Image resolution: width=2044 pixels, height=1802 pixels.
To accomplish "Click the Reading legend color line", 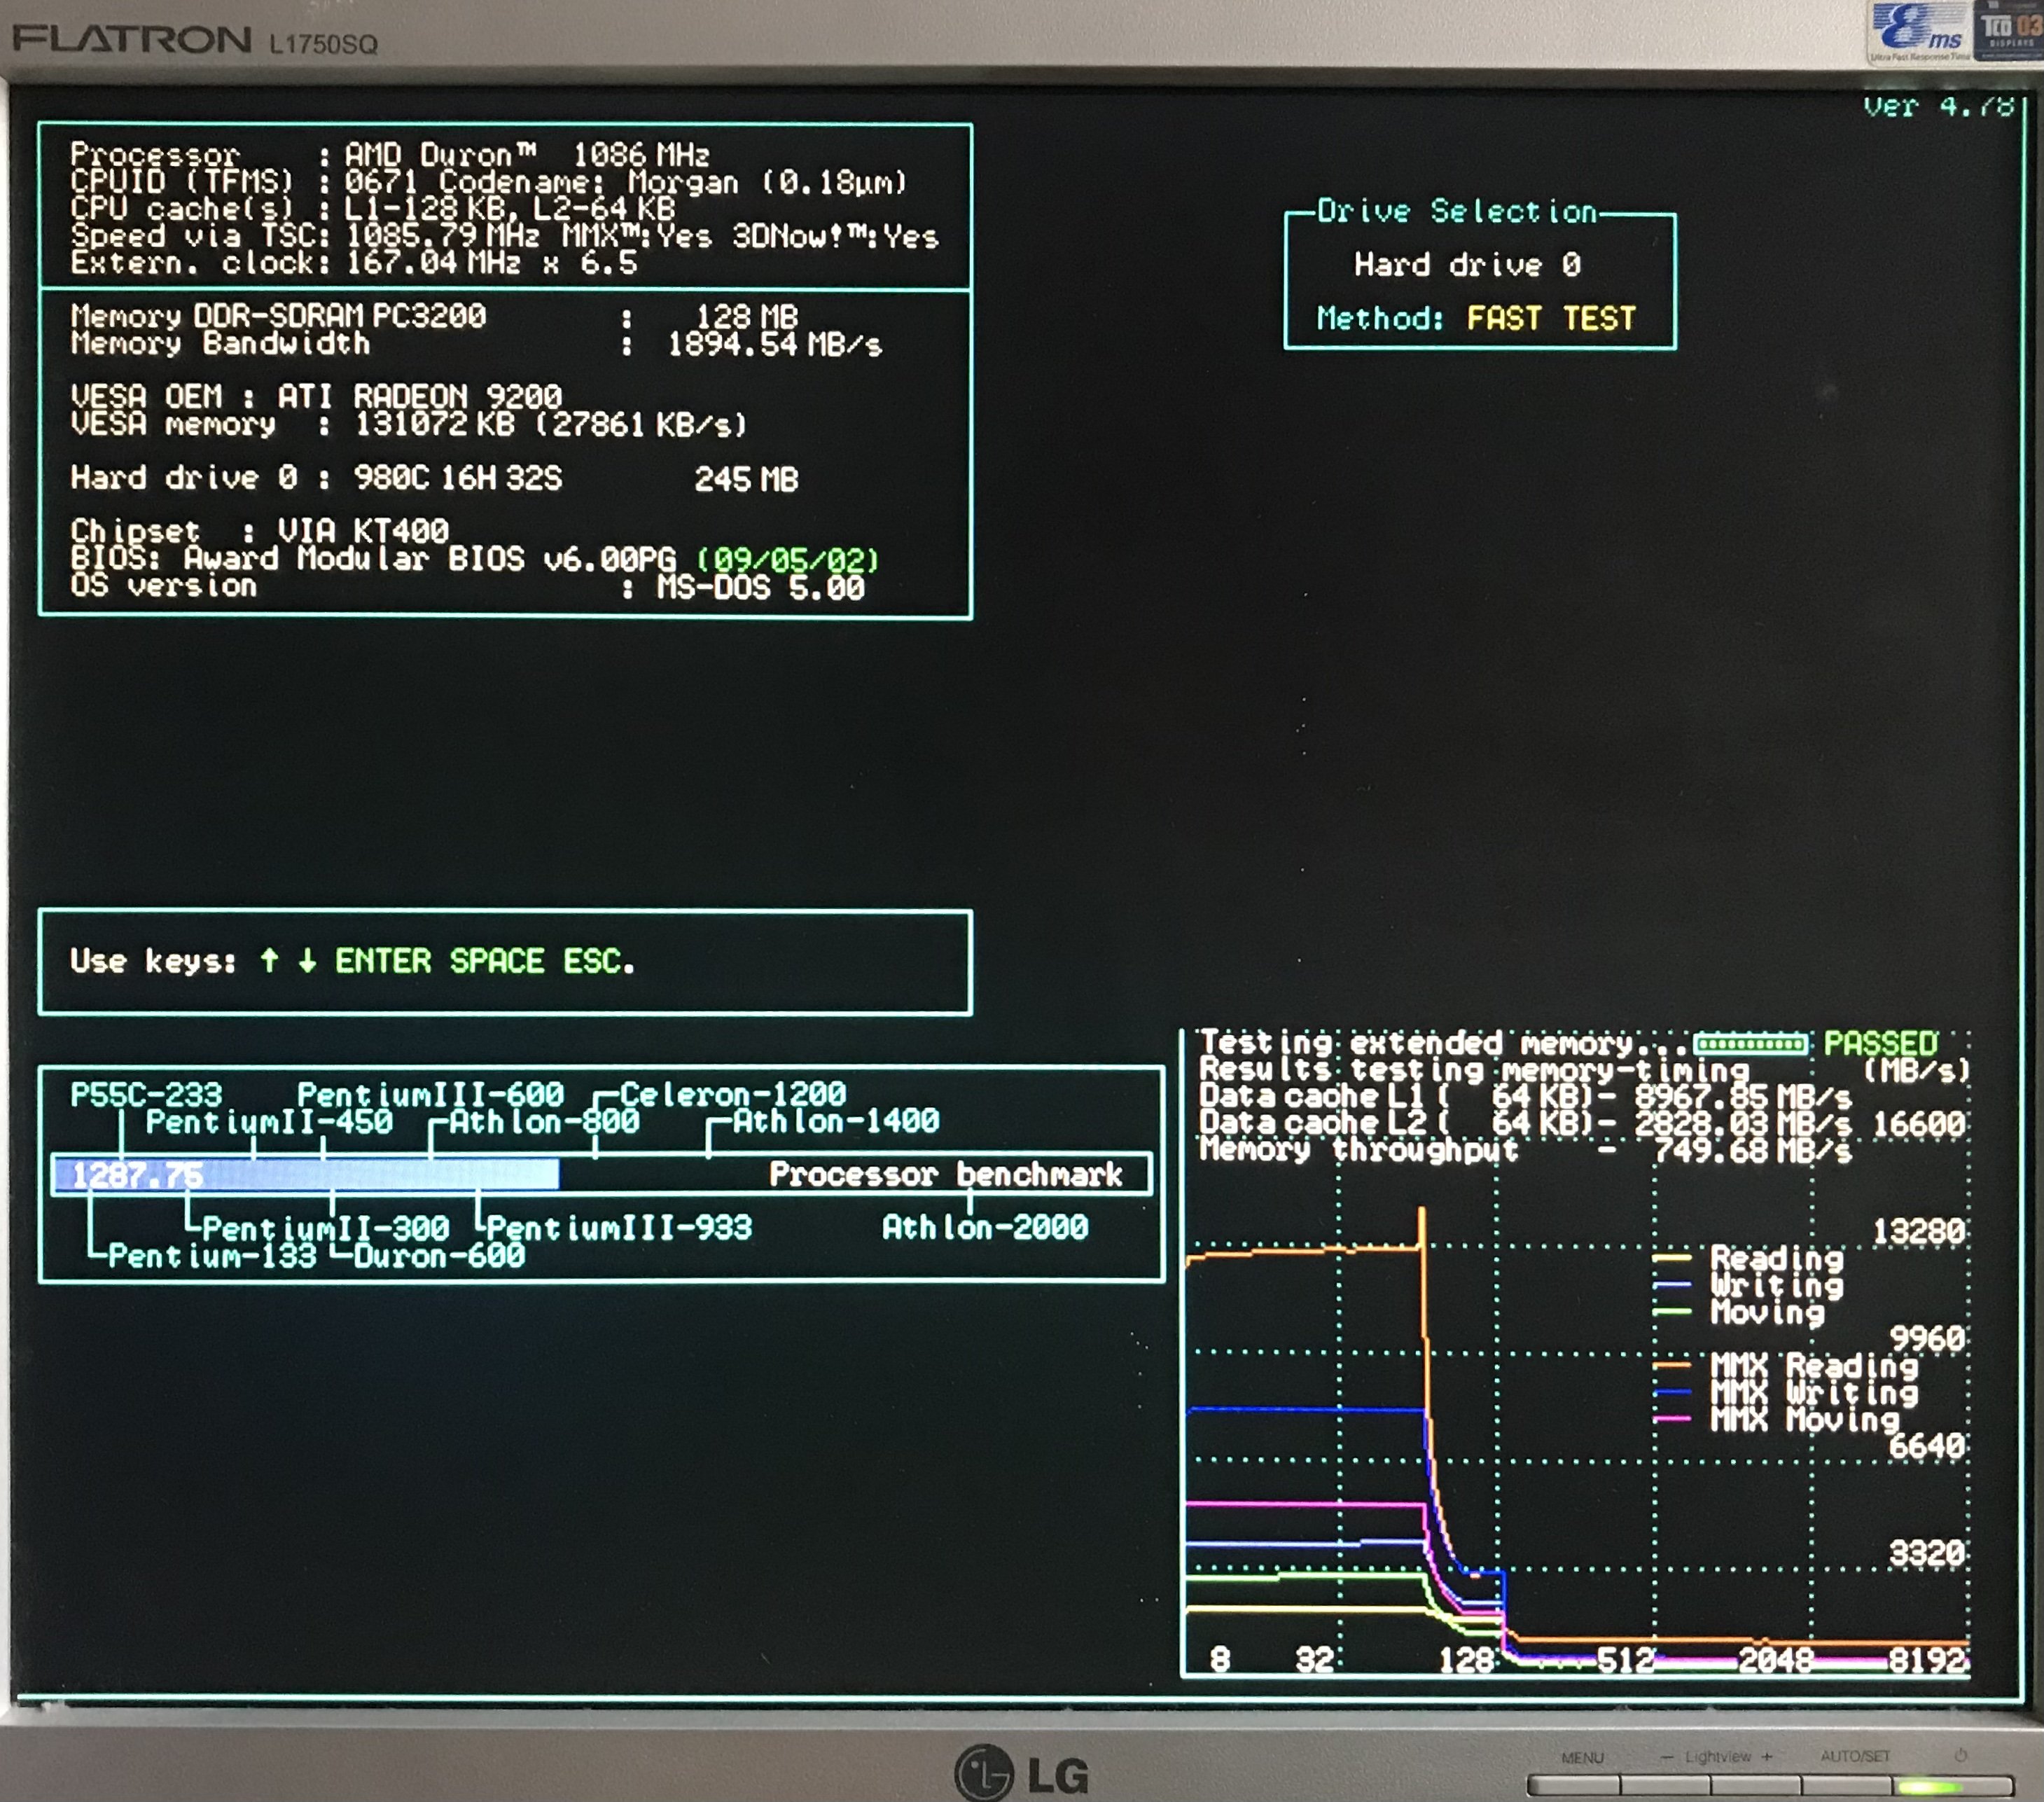I will 1671,1258.
